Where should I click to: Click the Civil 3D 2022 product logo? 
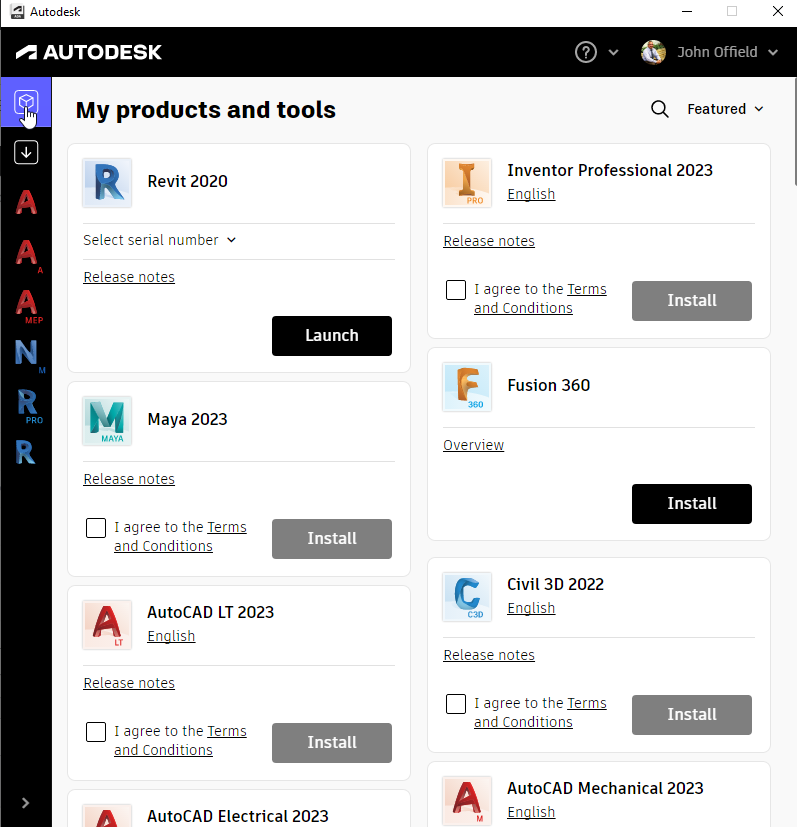[467, 597]
